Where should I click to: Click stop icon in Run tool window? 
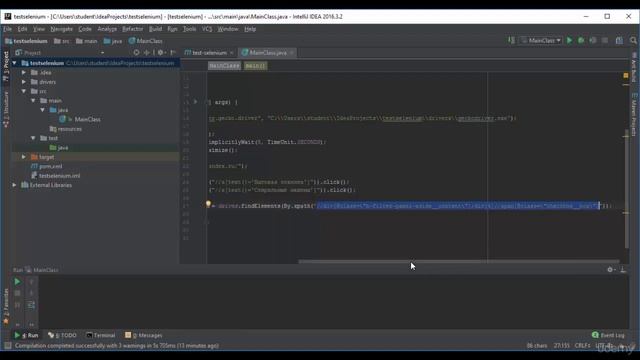17,293
